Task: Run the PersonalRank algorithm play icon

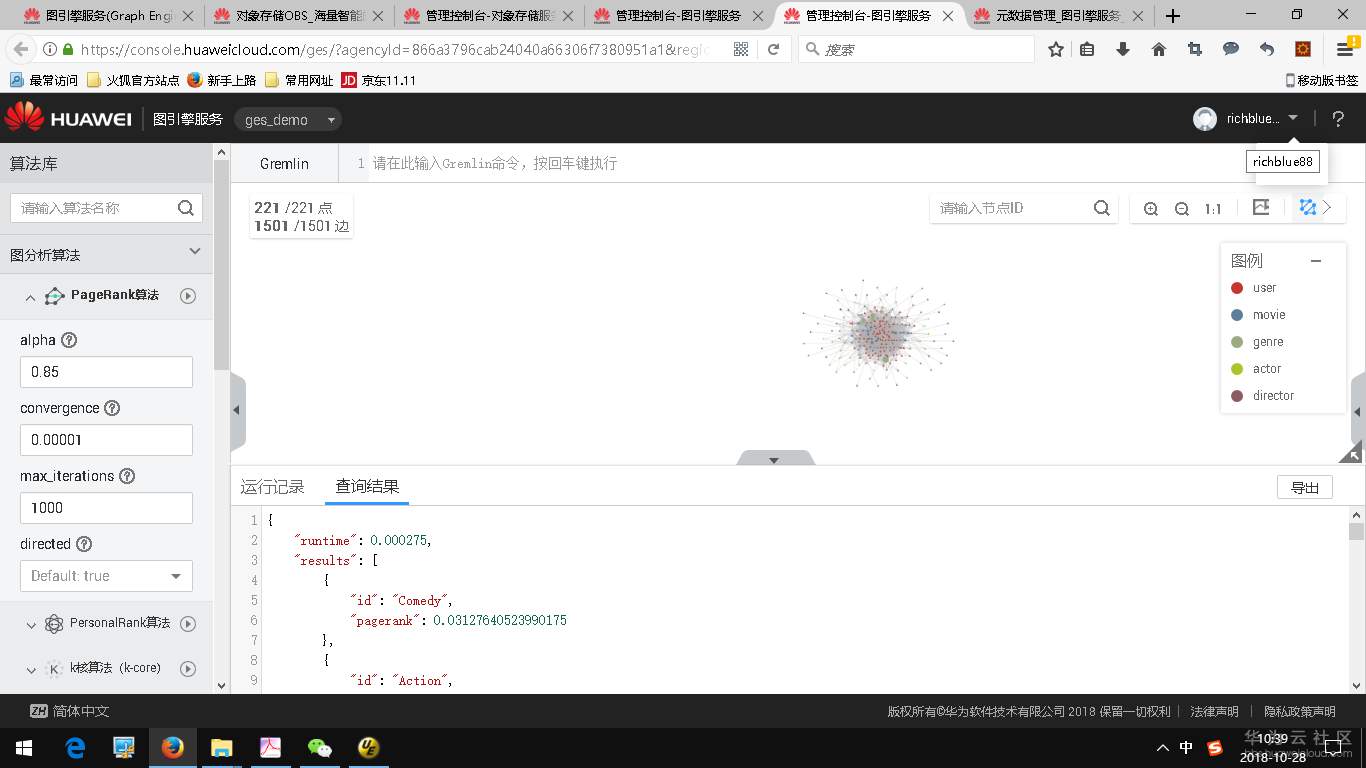Action: pos(188,623)
